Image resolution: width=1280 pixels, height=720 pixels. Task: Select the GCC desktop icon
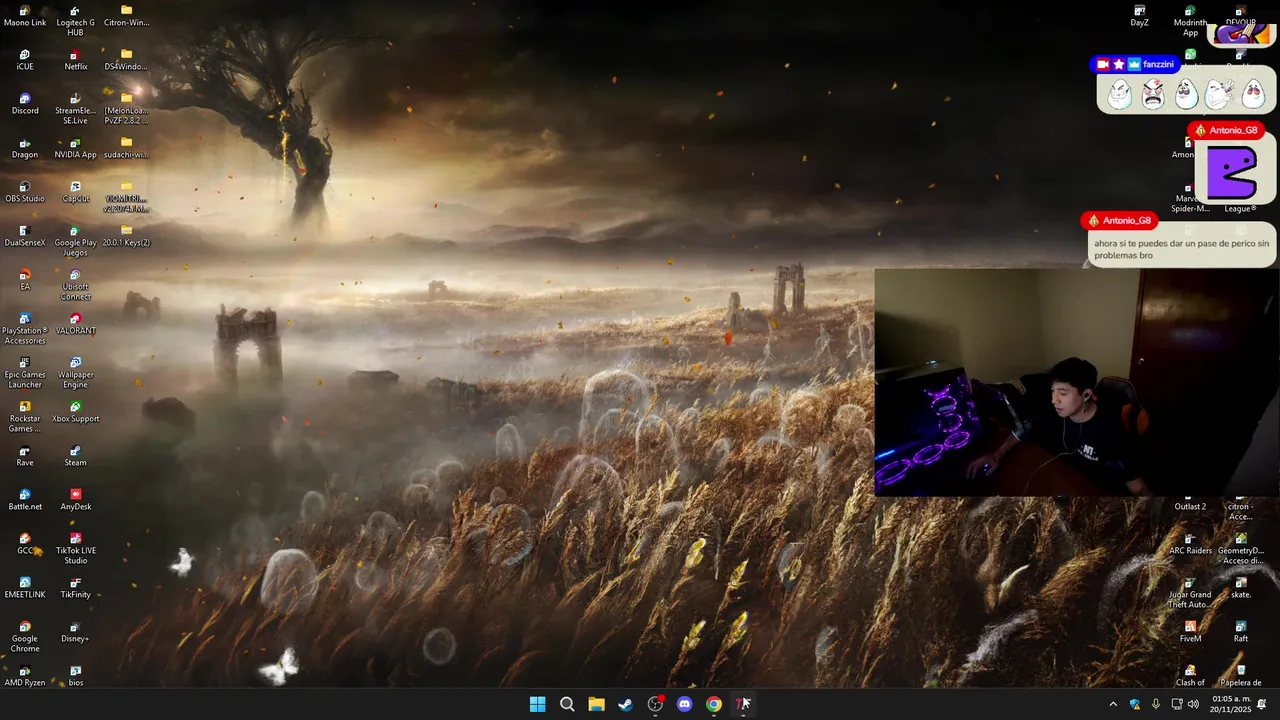25,544
